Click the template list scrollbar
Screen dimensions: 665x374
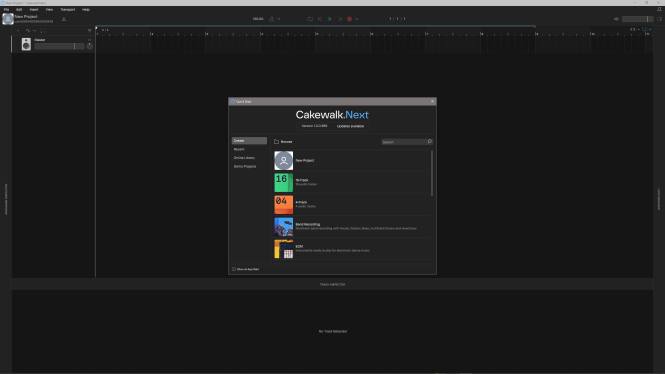[x=432, y=173]
